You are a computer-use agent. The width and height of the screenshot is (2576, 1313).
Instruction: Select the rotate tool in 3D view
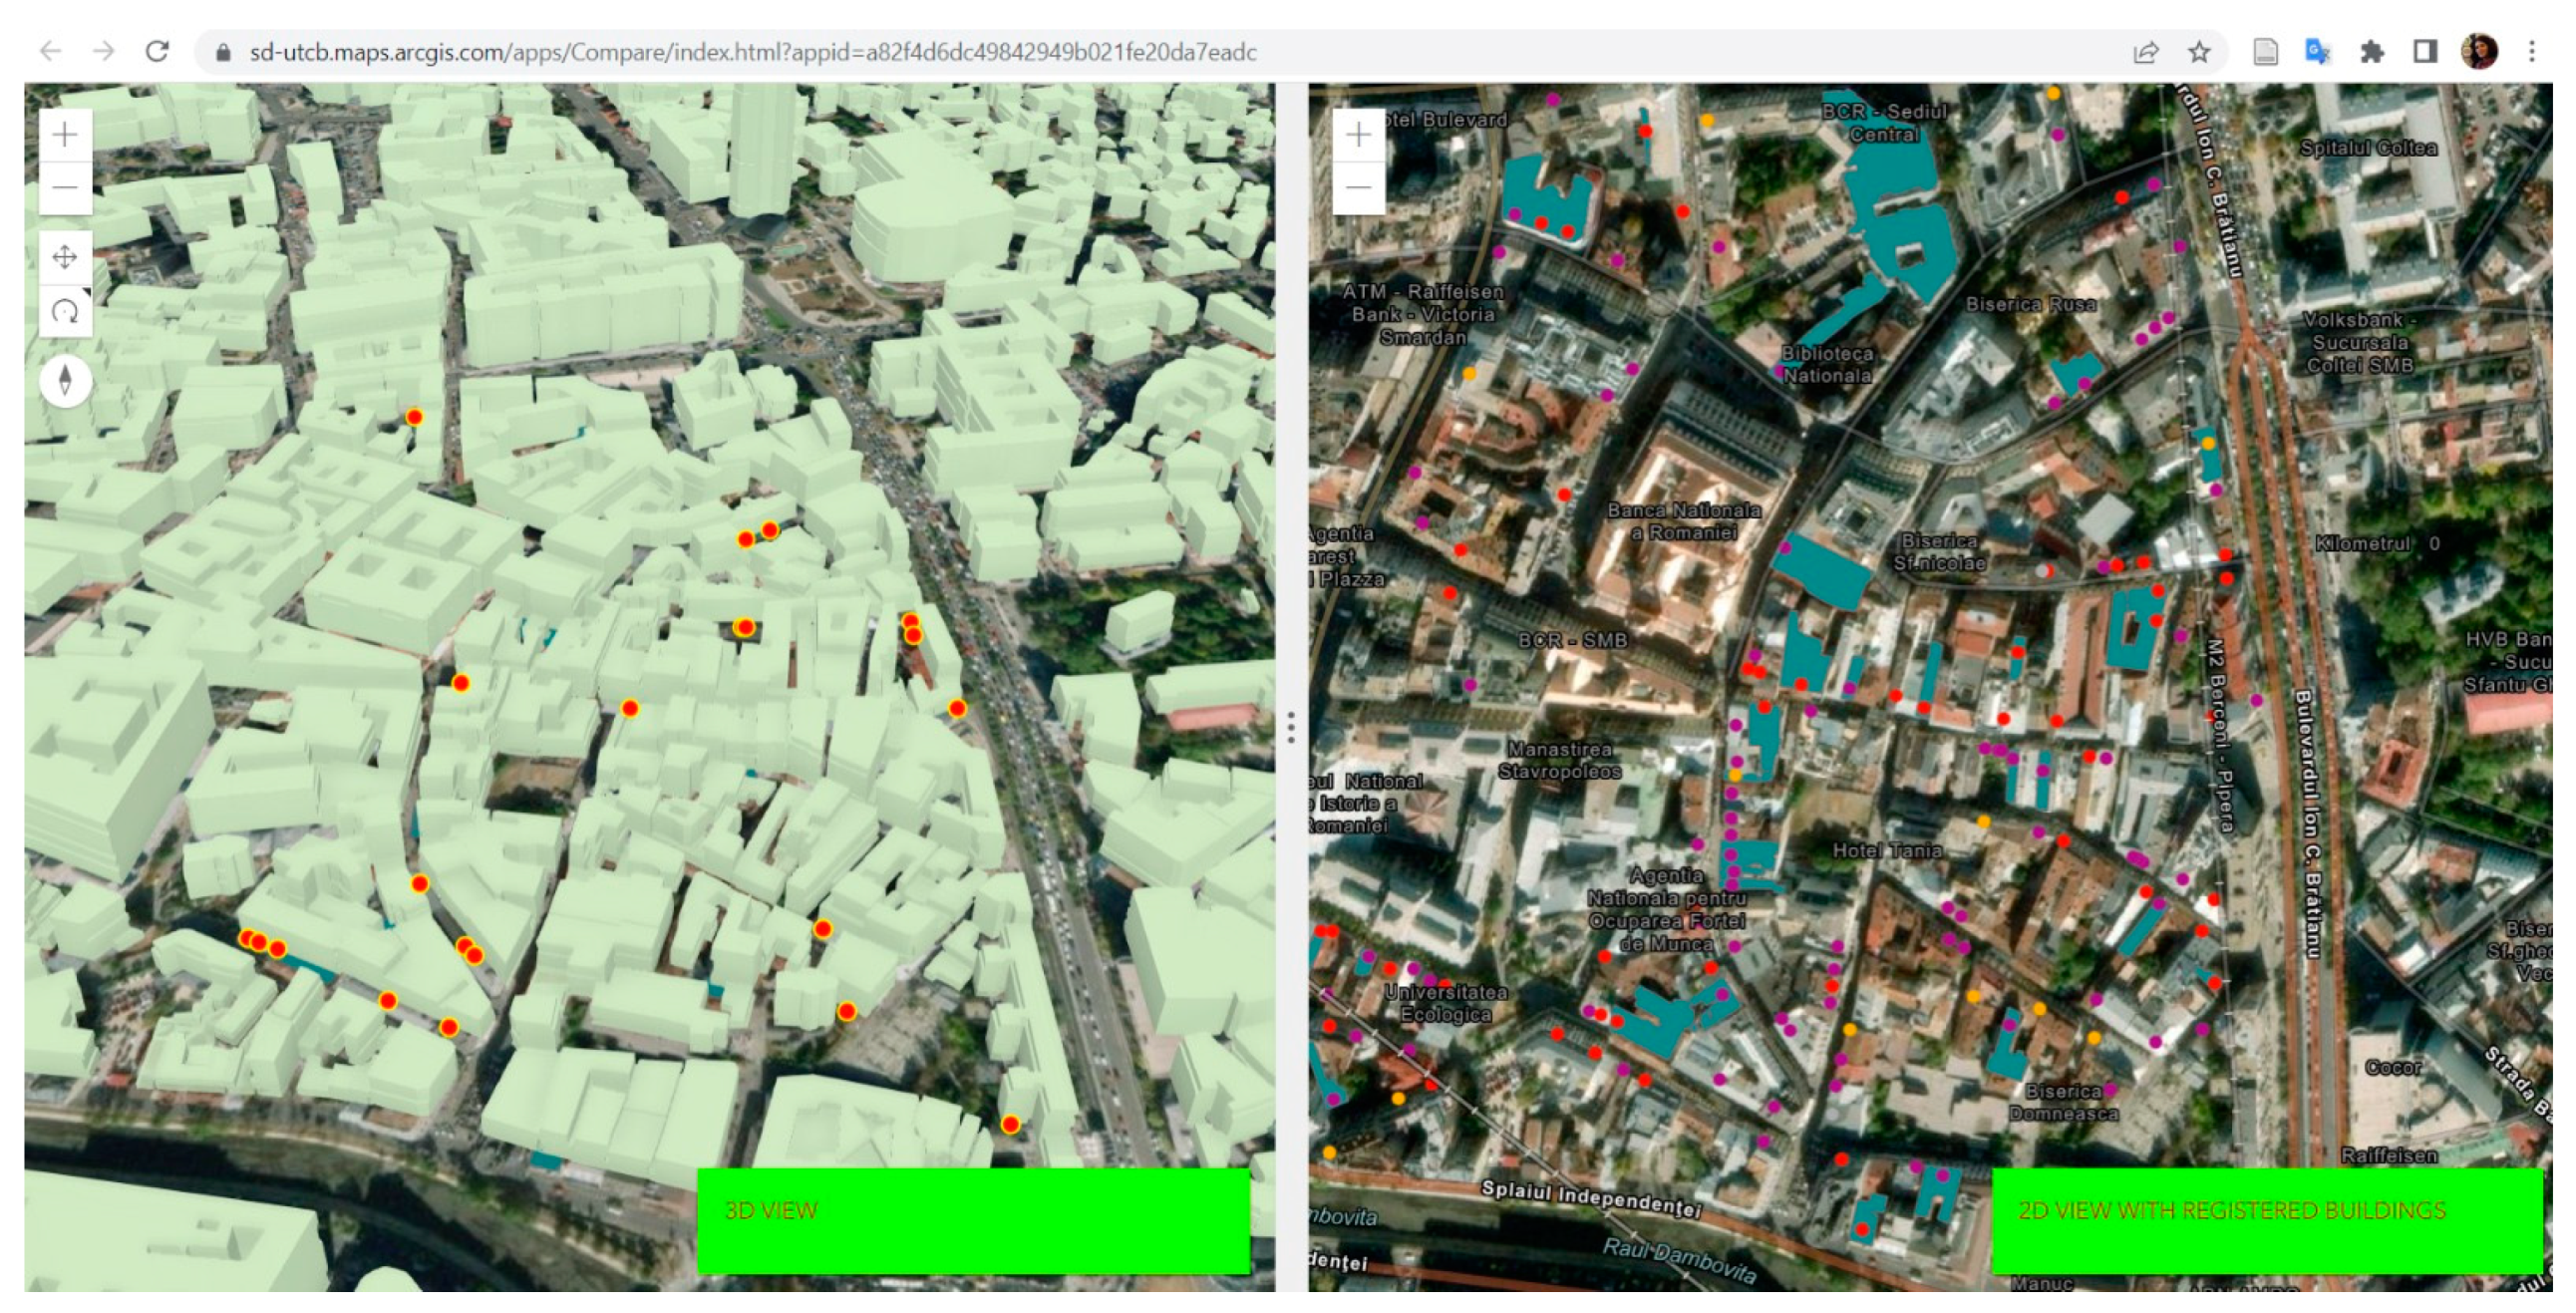tap(65, 312)
